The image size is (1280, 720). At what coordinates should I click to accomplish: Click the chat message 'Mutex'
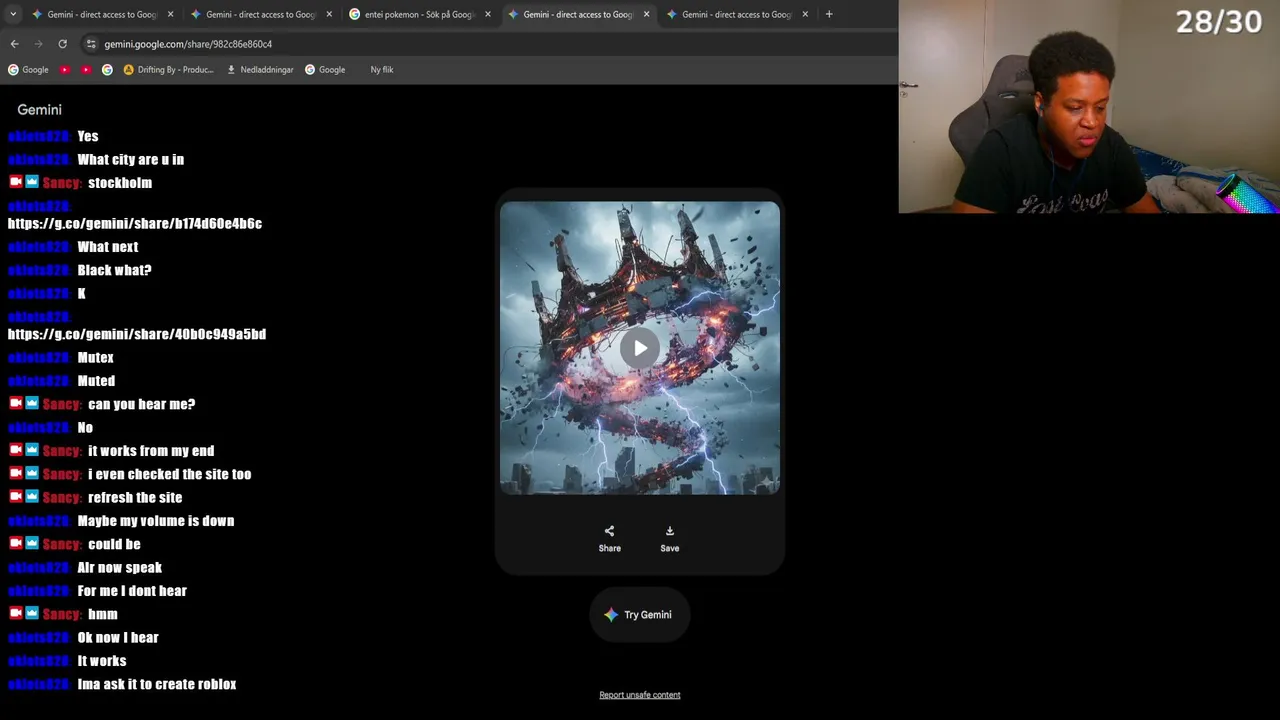click(96, 357)
